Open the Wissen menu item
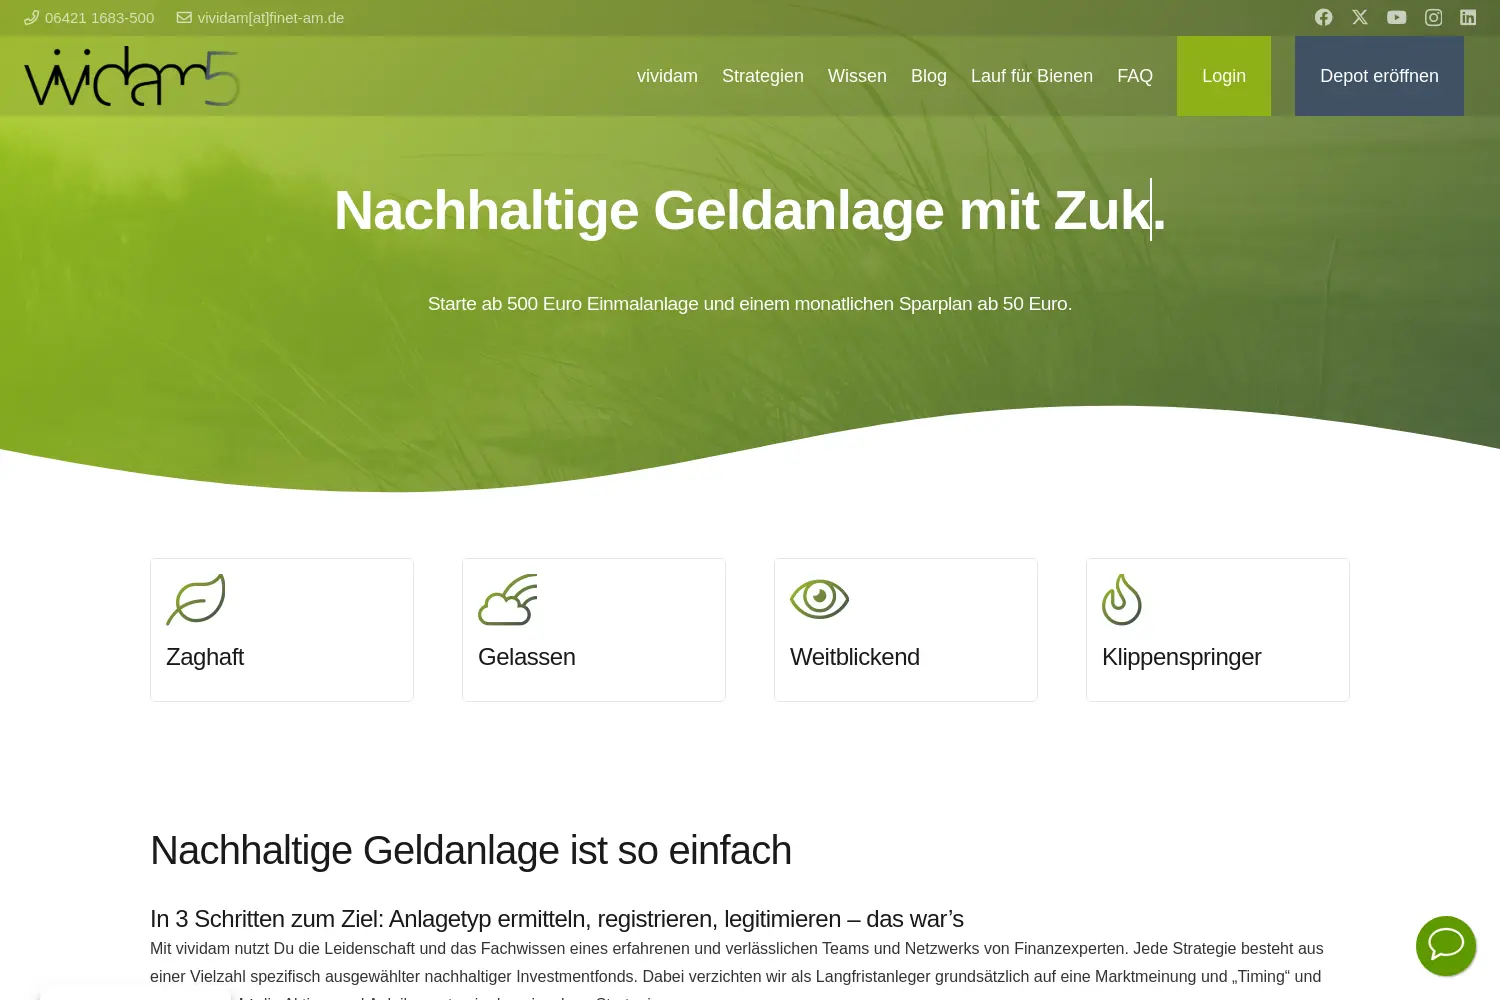Viewport: 1500px width, 1000px height. (x=857, y=76)
